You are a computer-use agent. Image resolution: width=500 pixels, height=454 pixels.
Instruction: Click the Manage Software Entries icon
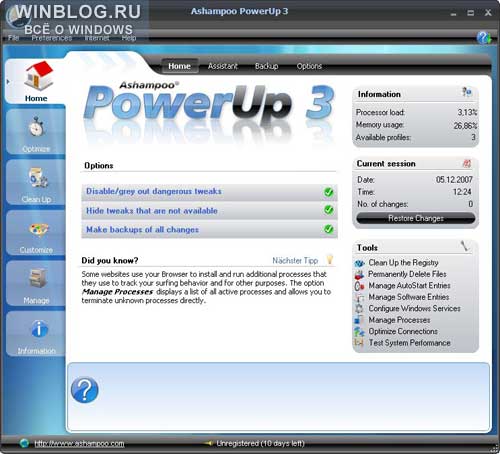coord(359,297)
